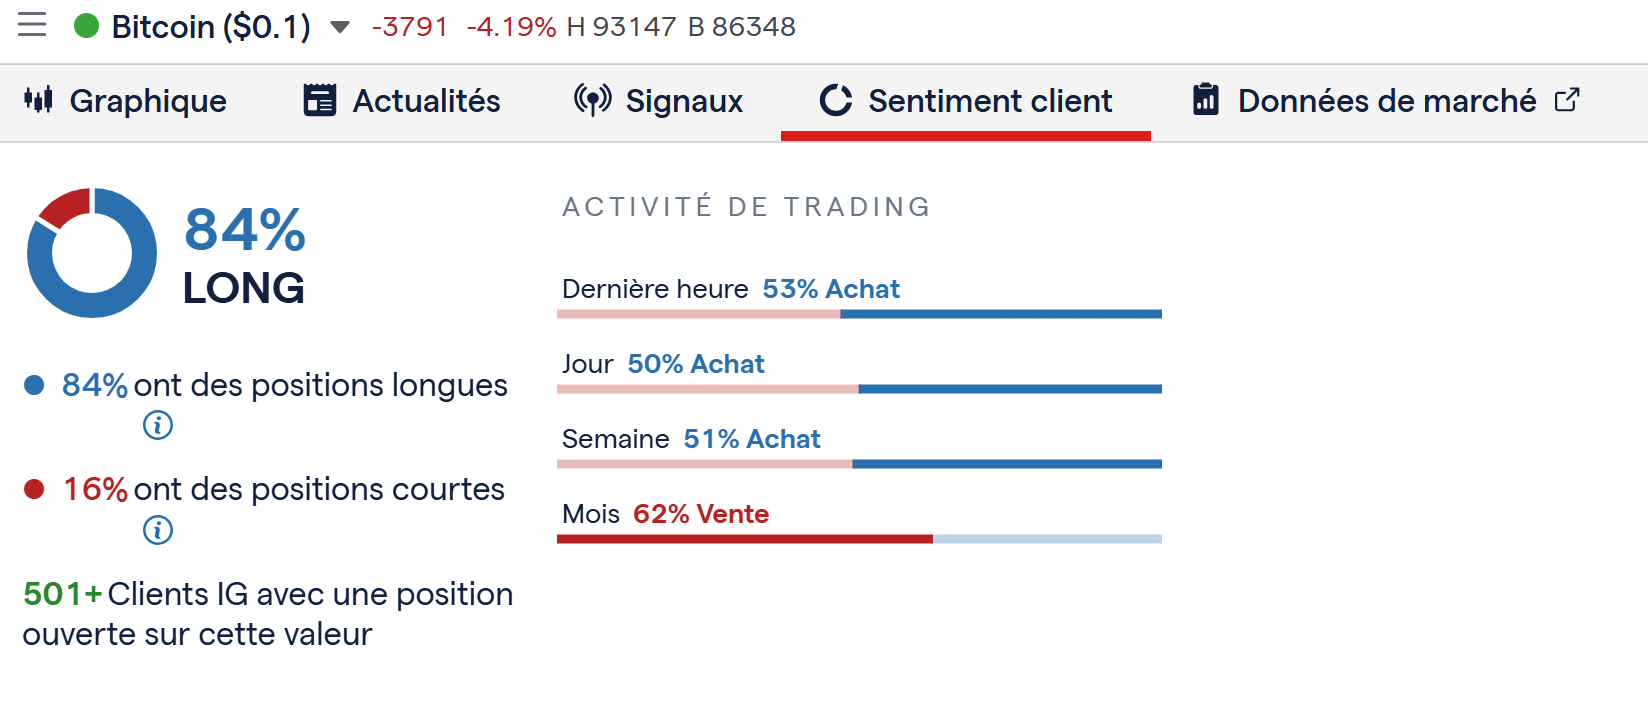Image resolution: width=1648 pixels, height=704 pixels.
Task: Click the 53% Achat label
Action: (832, 289)
